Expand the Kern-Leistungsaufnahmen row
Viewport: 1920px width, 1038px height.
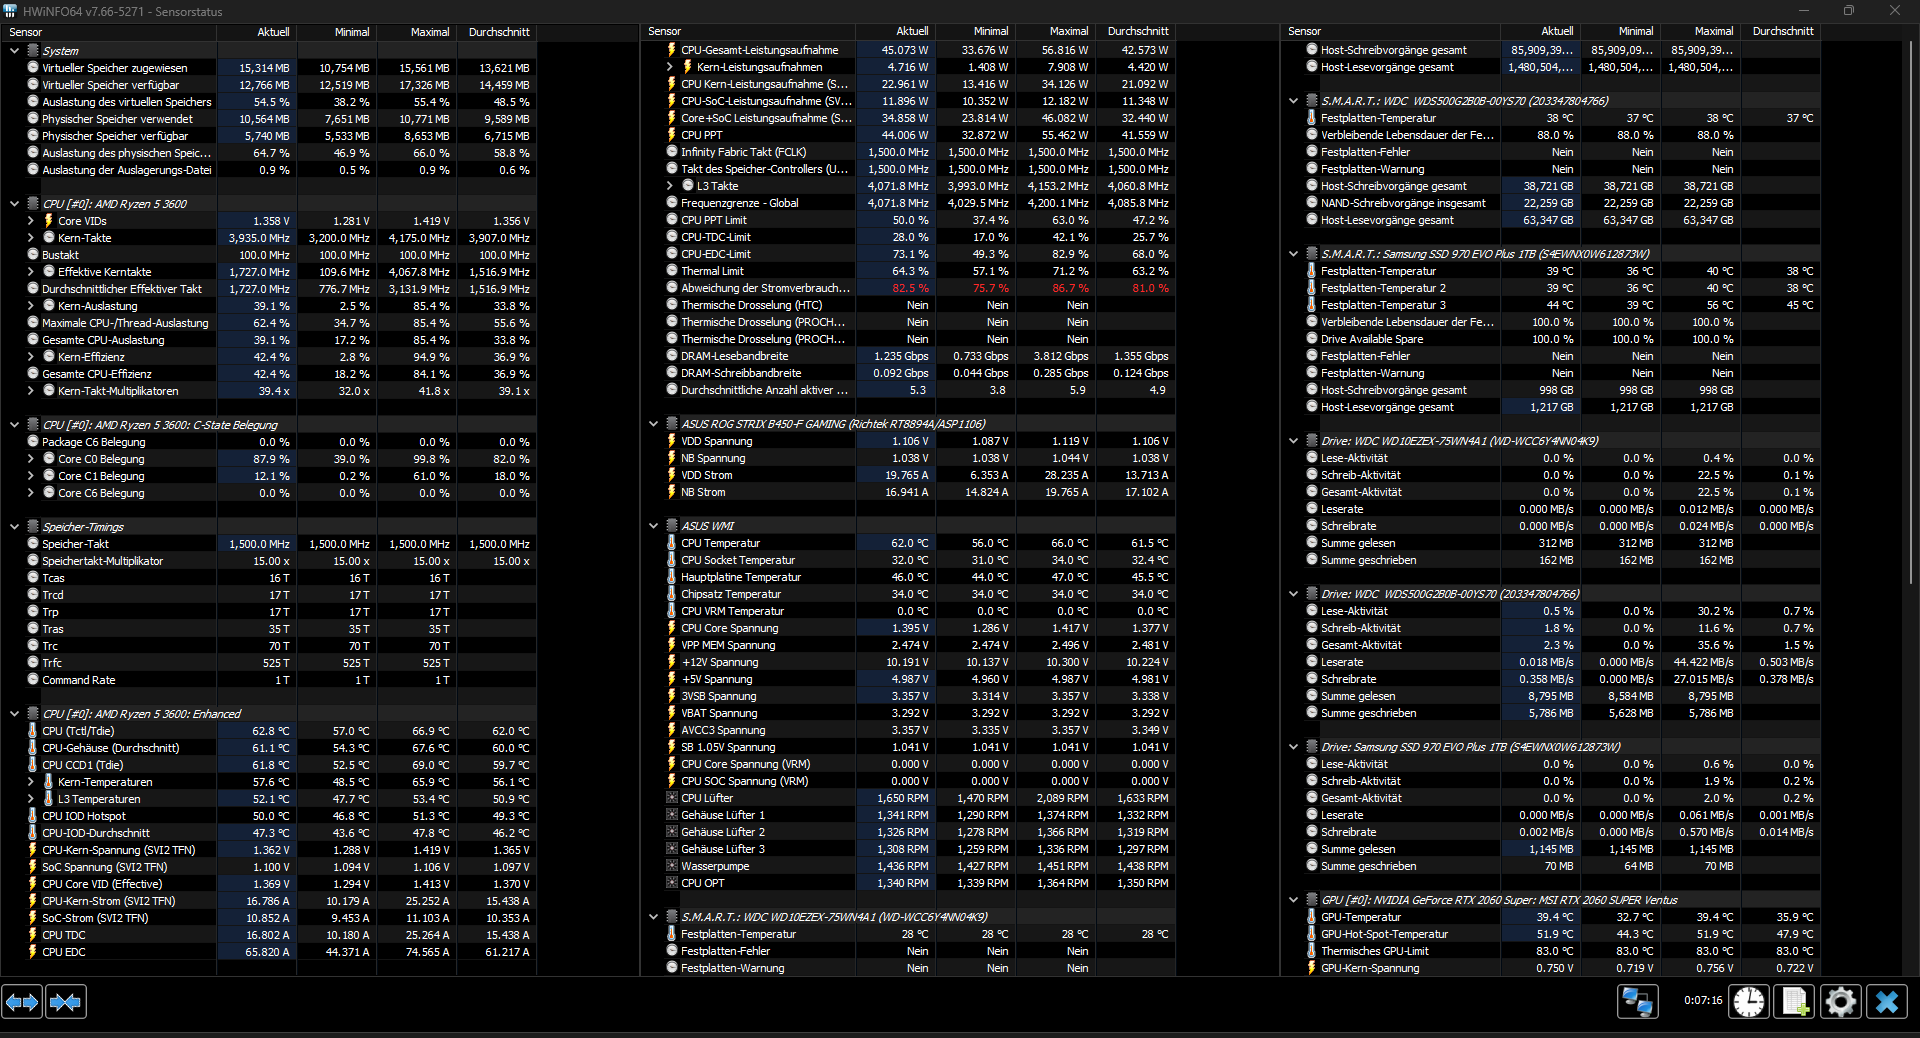coord(669,67)
